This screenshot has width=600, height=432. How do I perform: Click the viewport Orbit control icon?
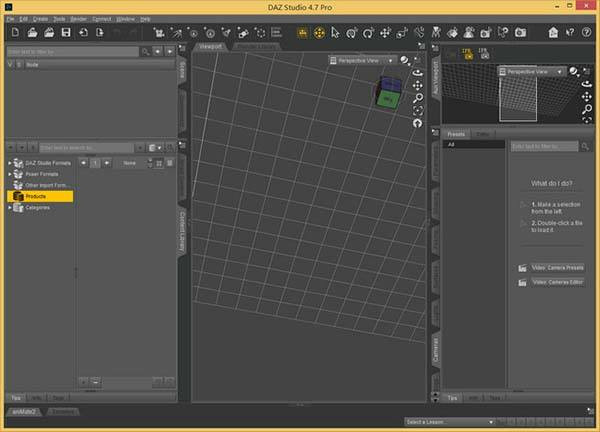click(x=417, y=73)
